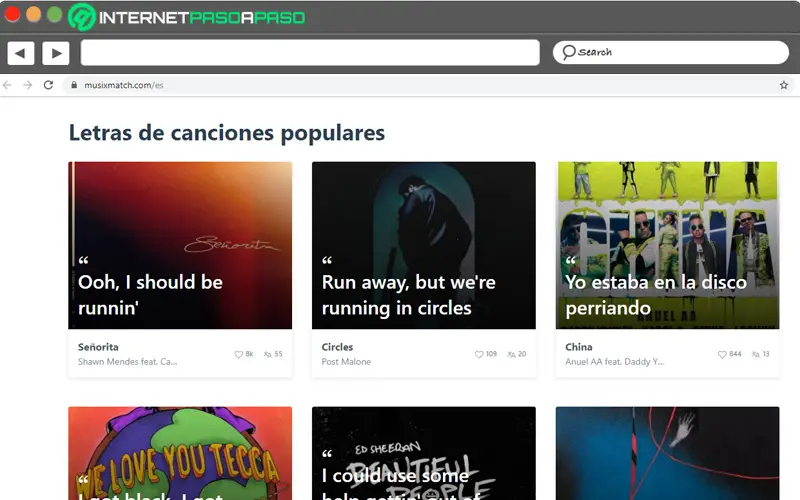
Task: Click the Post Malone artist name
Action: pos(346,362)
